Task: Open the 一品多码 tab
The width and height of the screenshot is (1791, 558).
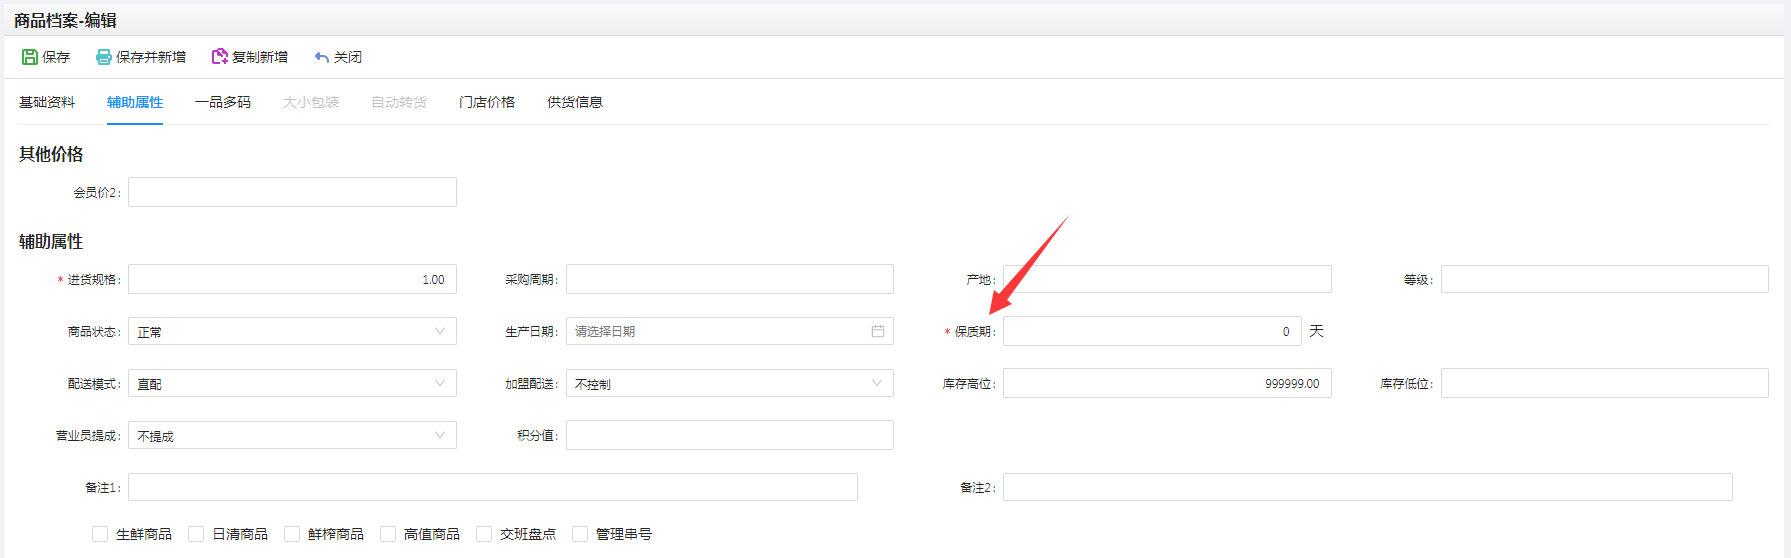Action: click(x=223, y=102)
